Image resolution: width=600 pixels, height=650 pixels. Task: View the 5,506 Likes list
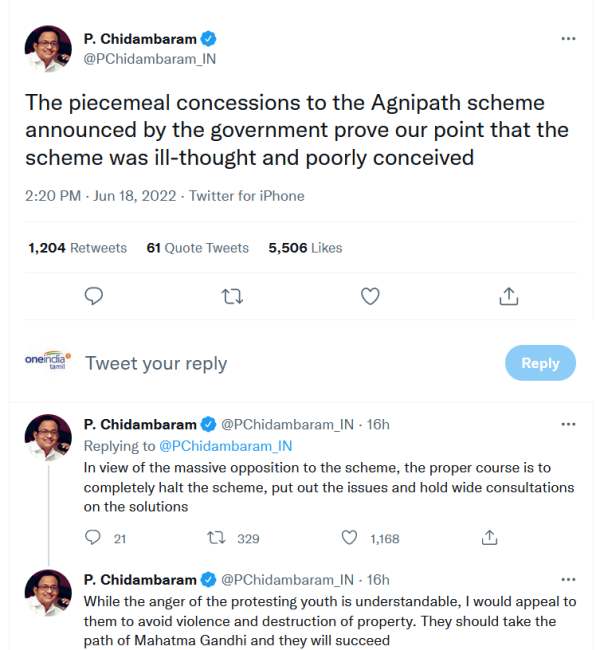(305, 247)
